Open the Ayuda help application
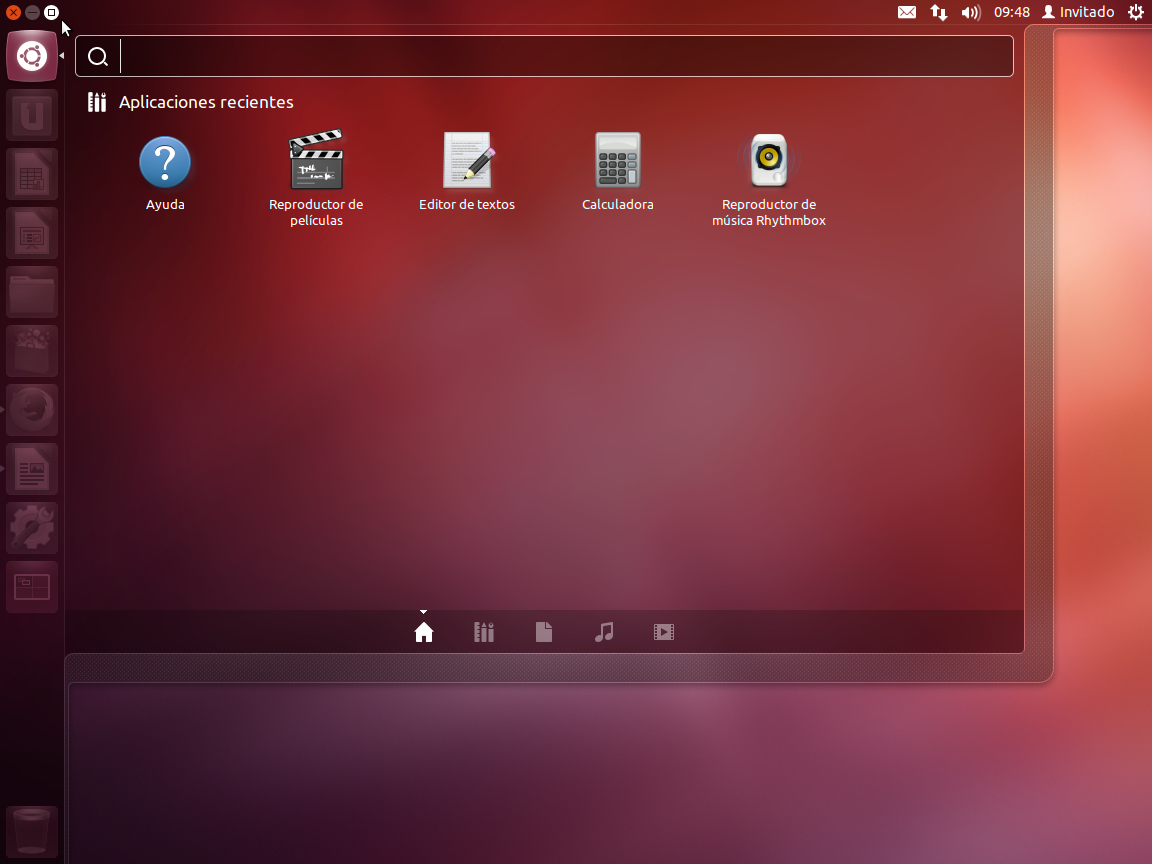Screen dimensions: 1152x864 (x=165, y=163)
